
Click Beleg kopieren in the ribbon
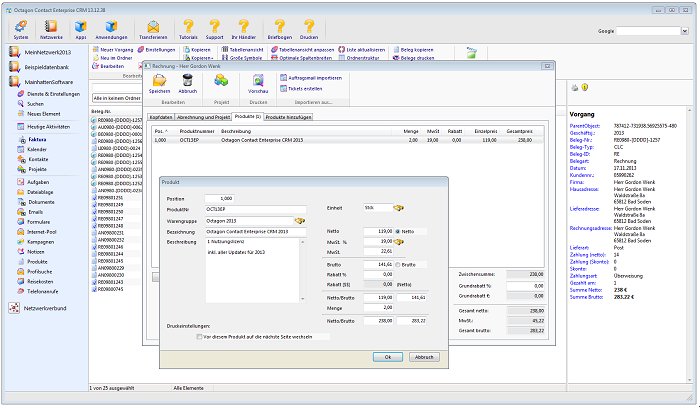[413, 50]
